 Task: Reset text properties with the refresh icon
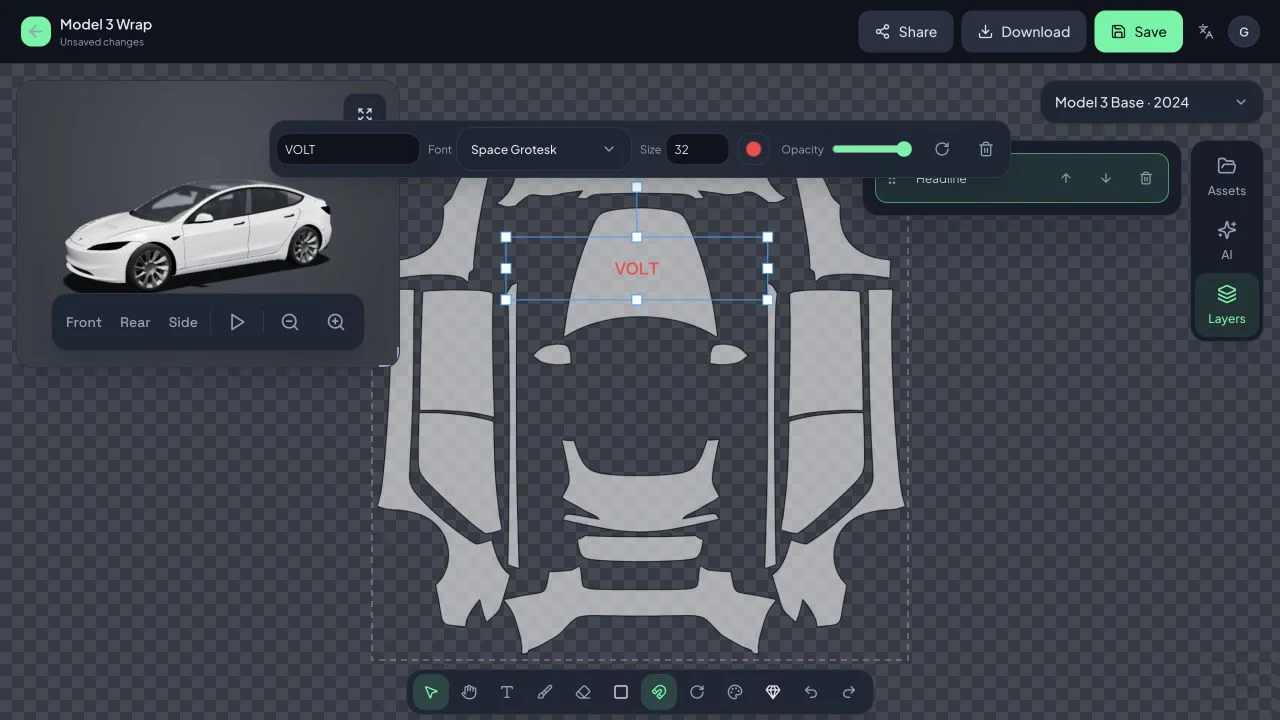tap(942, 149)
